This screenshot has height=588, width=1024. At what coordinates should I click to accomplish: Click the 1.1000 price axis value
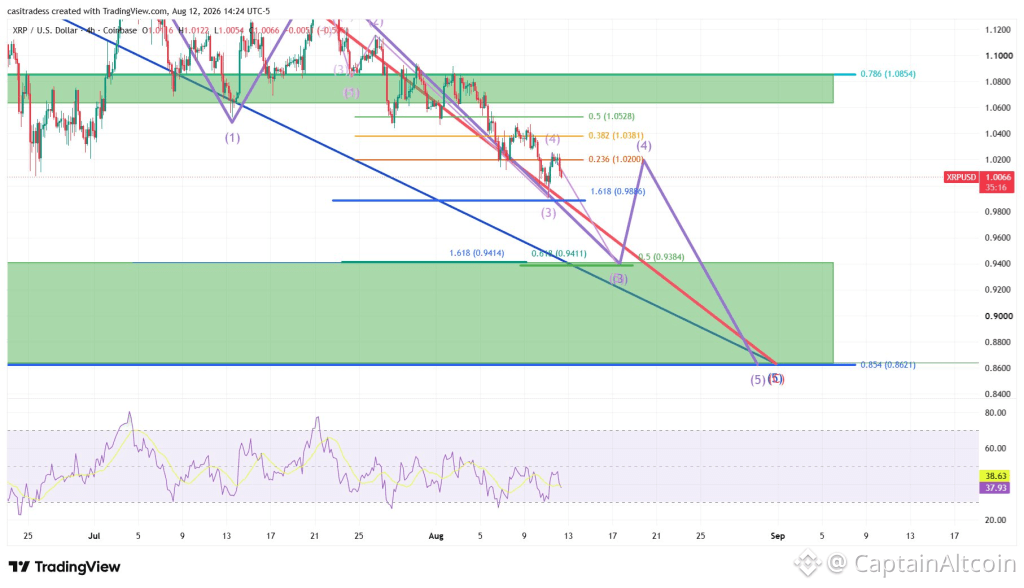tap(999, 56)
